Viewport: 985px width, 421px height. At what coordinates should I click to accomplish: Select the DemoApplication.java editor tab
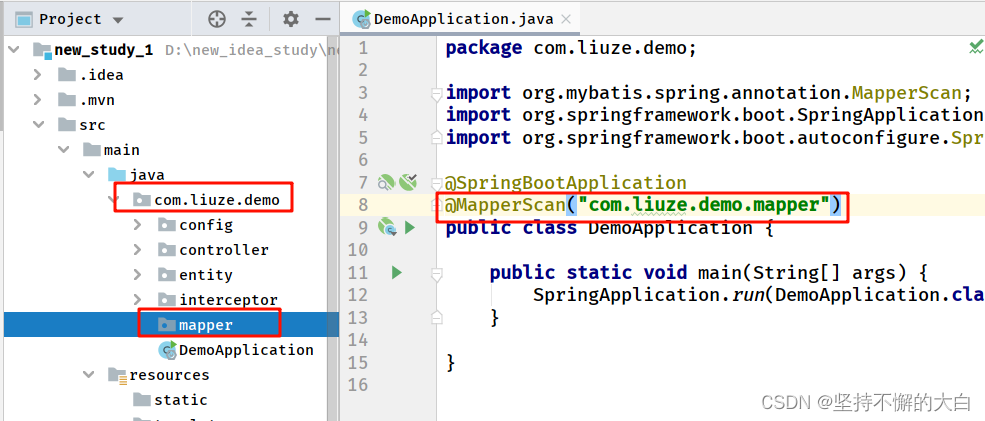(x=463, y=19)
